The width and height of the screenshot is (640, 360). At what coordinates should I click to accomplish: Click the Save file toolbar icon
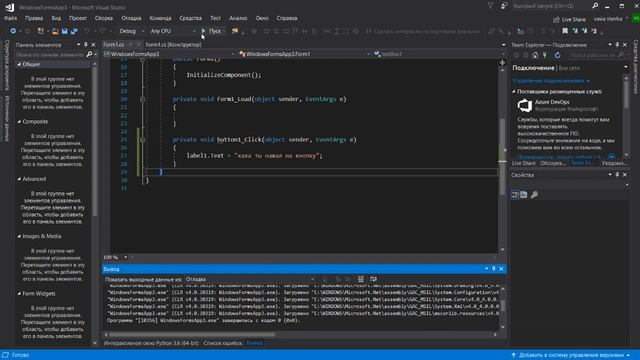click(64, 31)
